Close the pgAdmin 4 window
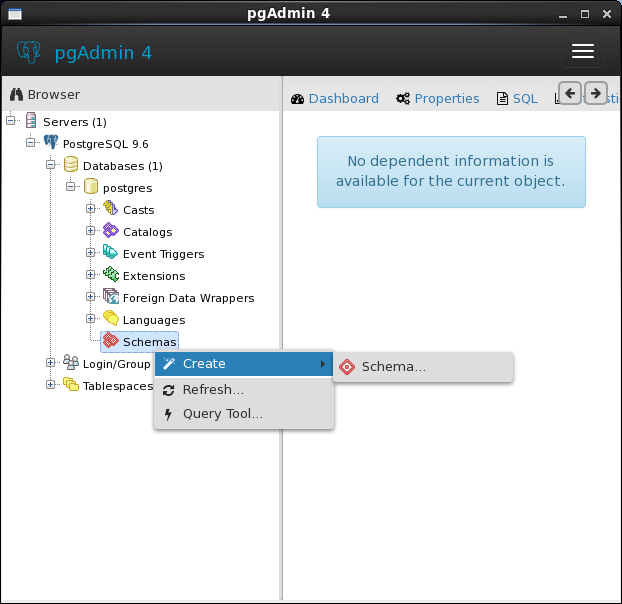The height and width of the screenshot is (604, 622). (607, 14)
